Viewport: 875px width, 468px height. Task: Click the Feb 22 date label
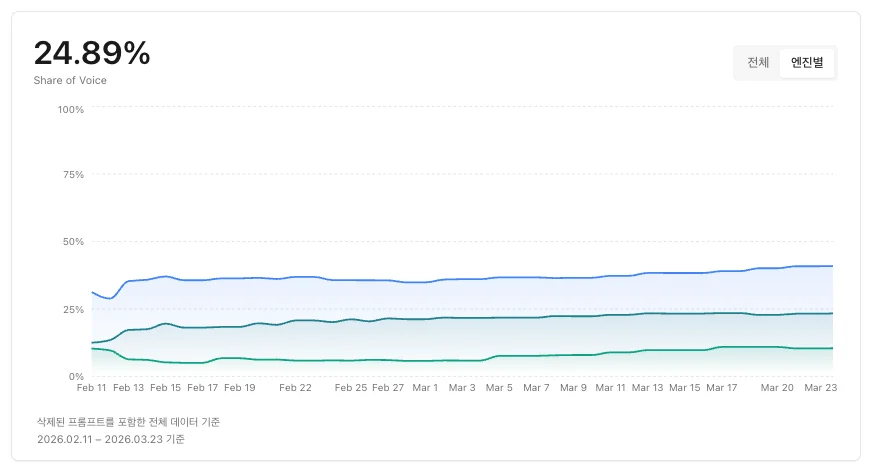point(295,387)
